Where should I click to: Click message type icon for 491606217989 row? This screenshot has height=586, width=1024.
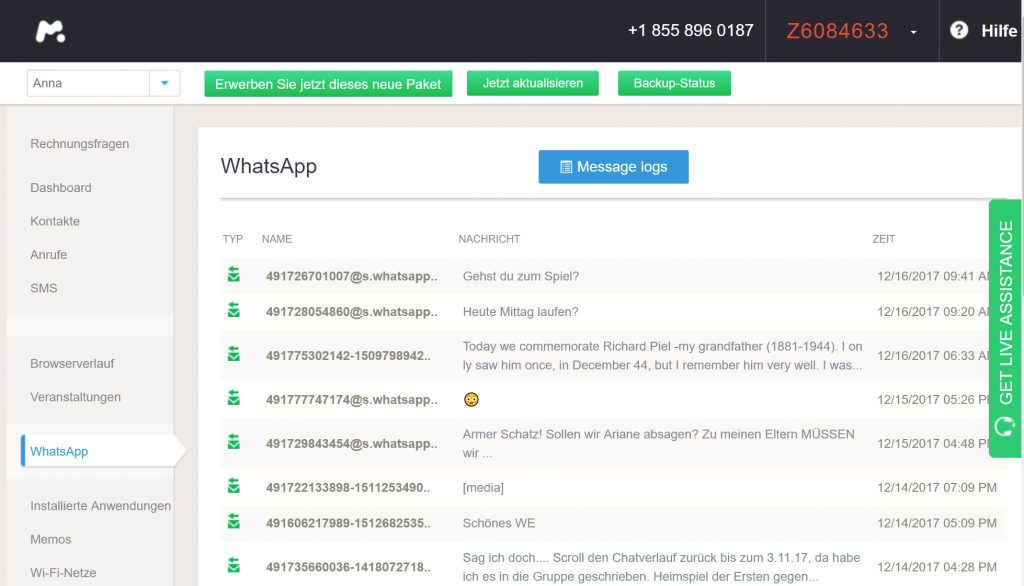[x=234, y=521]
